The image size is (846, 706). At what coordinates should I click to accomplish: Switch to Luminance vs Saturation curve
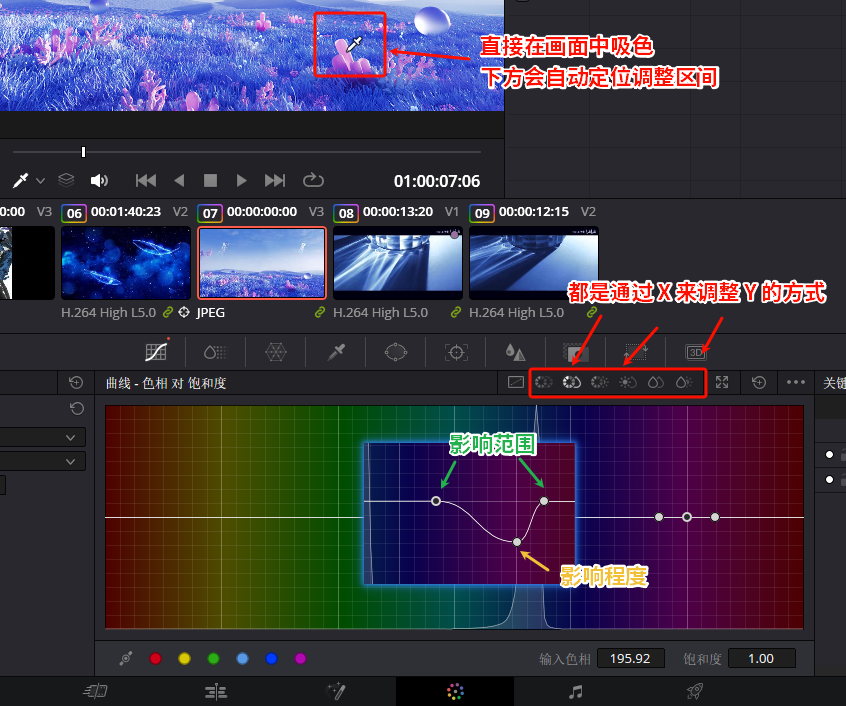pos(627,382)
